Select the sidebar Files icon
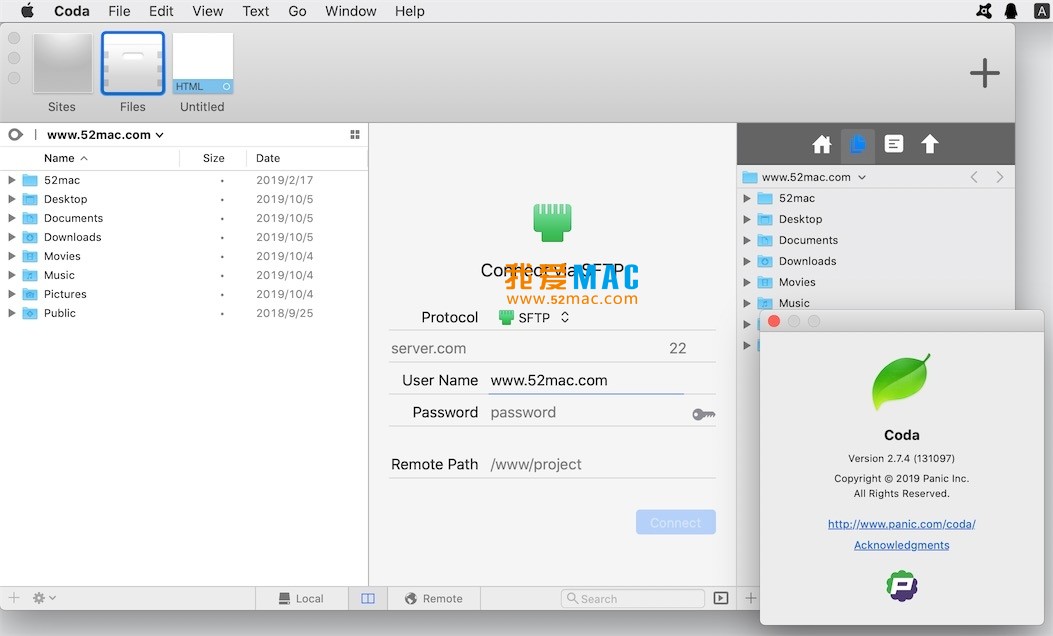 coord(858,144)
